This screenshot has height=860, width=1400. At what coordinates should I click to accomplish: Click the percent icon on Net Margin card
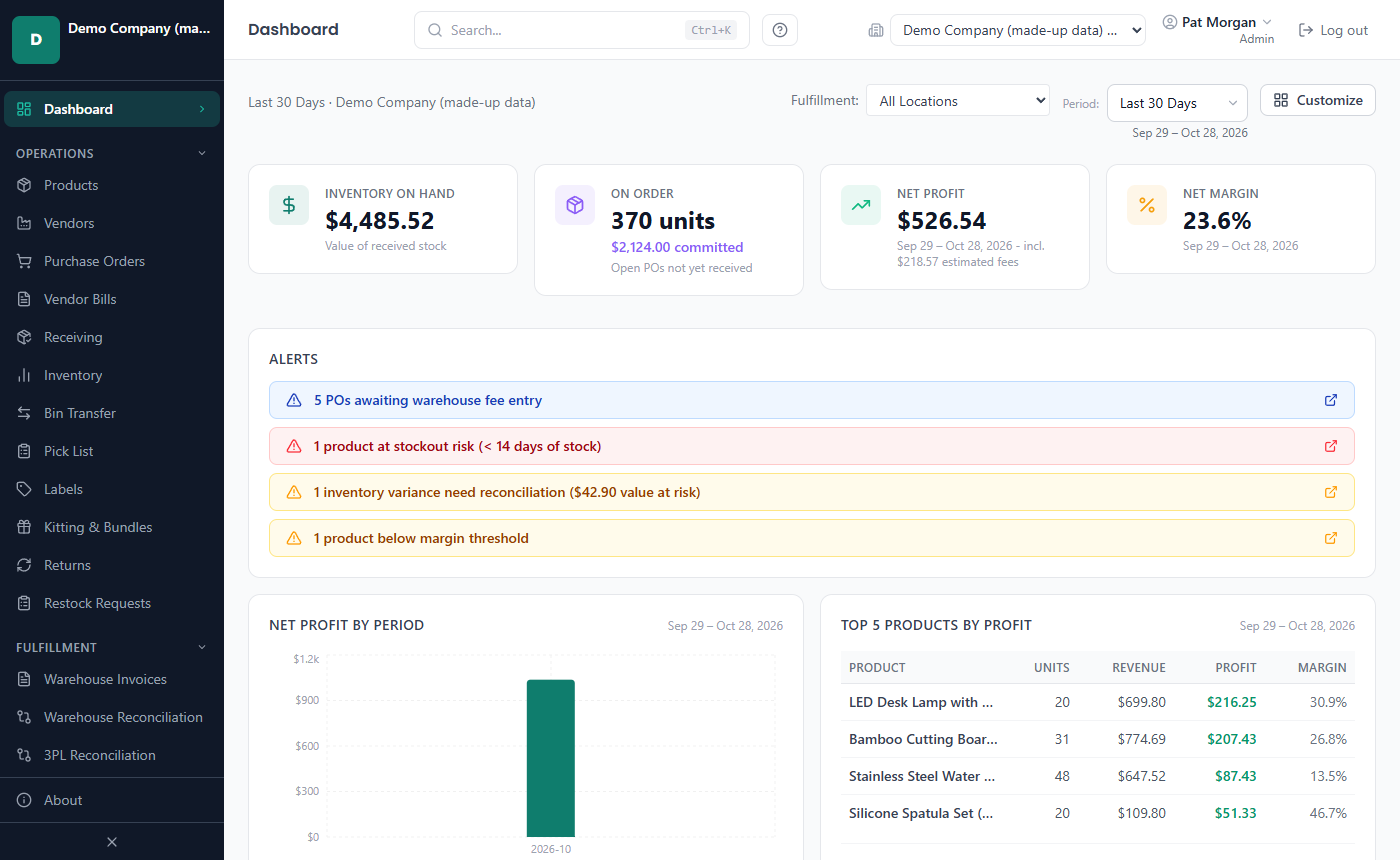[1147, 205]
